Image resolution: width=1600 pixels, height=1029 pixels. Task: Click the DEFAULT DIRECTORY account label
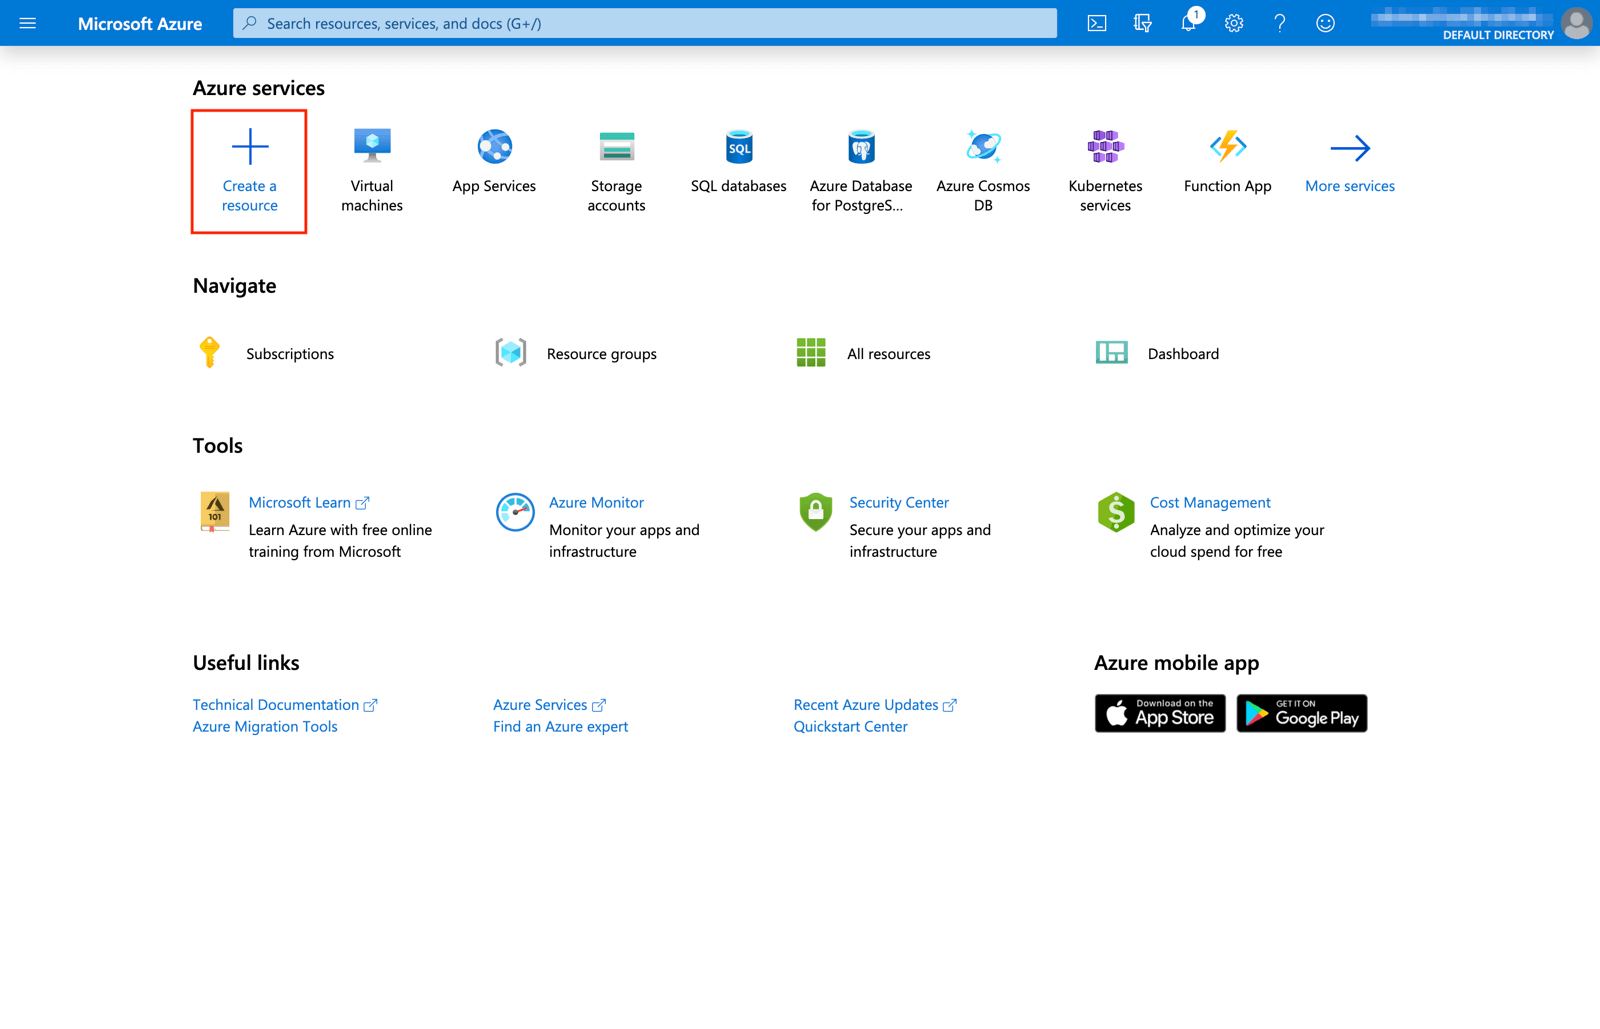(x=1498, y=35)
